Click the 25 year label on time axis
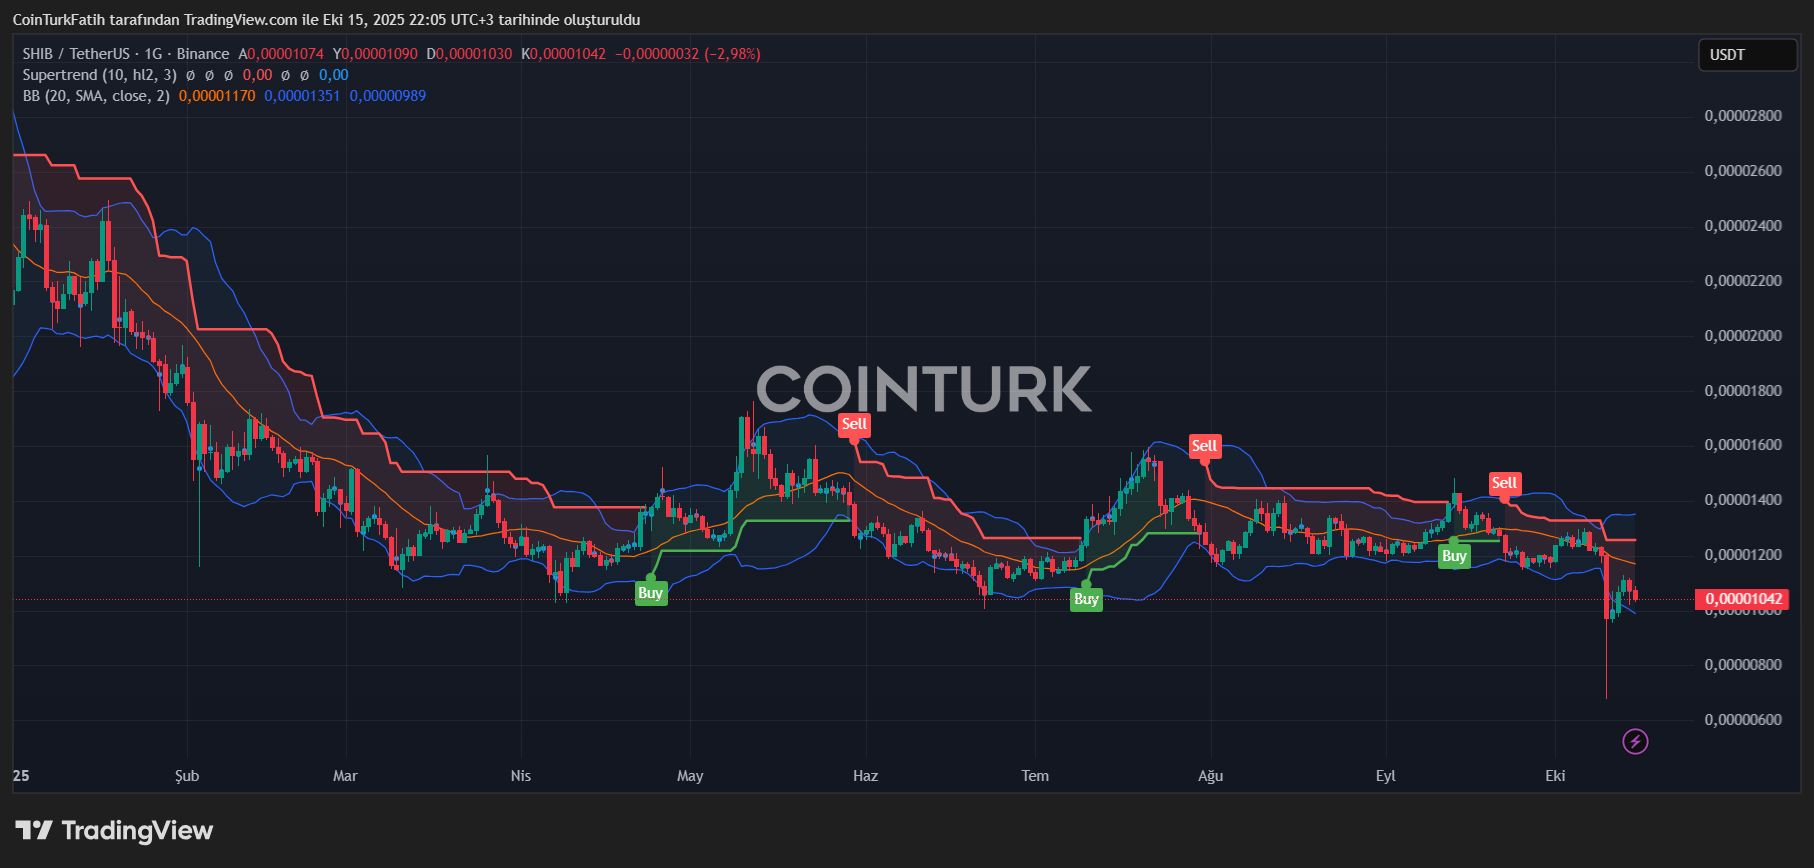The height and width of the screenshot is (868, 1814). click(x=22, y=776)
